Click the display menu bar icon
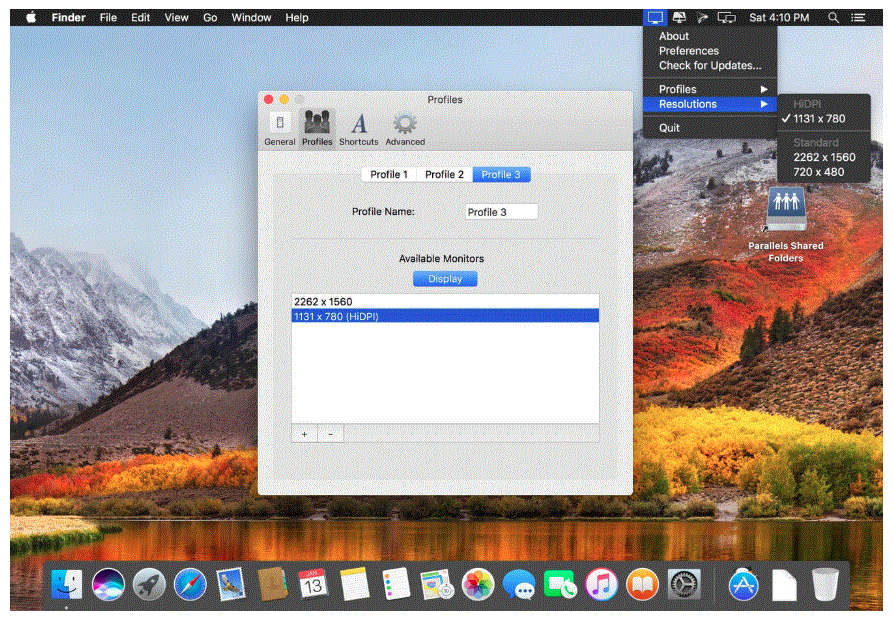Viewport: 893px width, 622px height. [655, 18]
